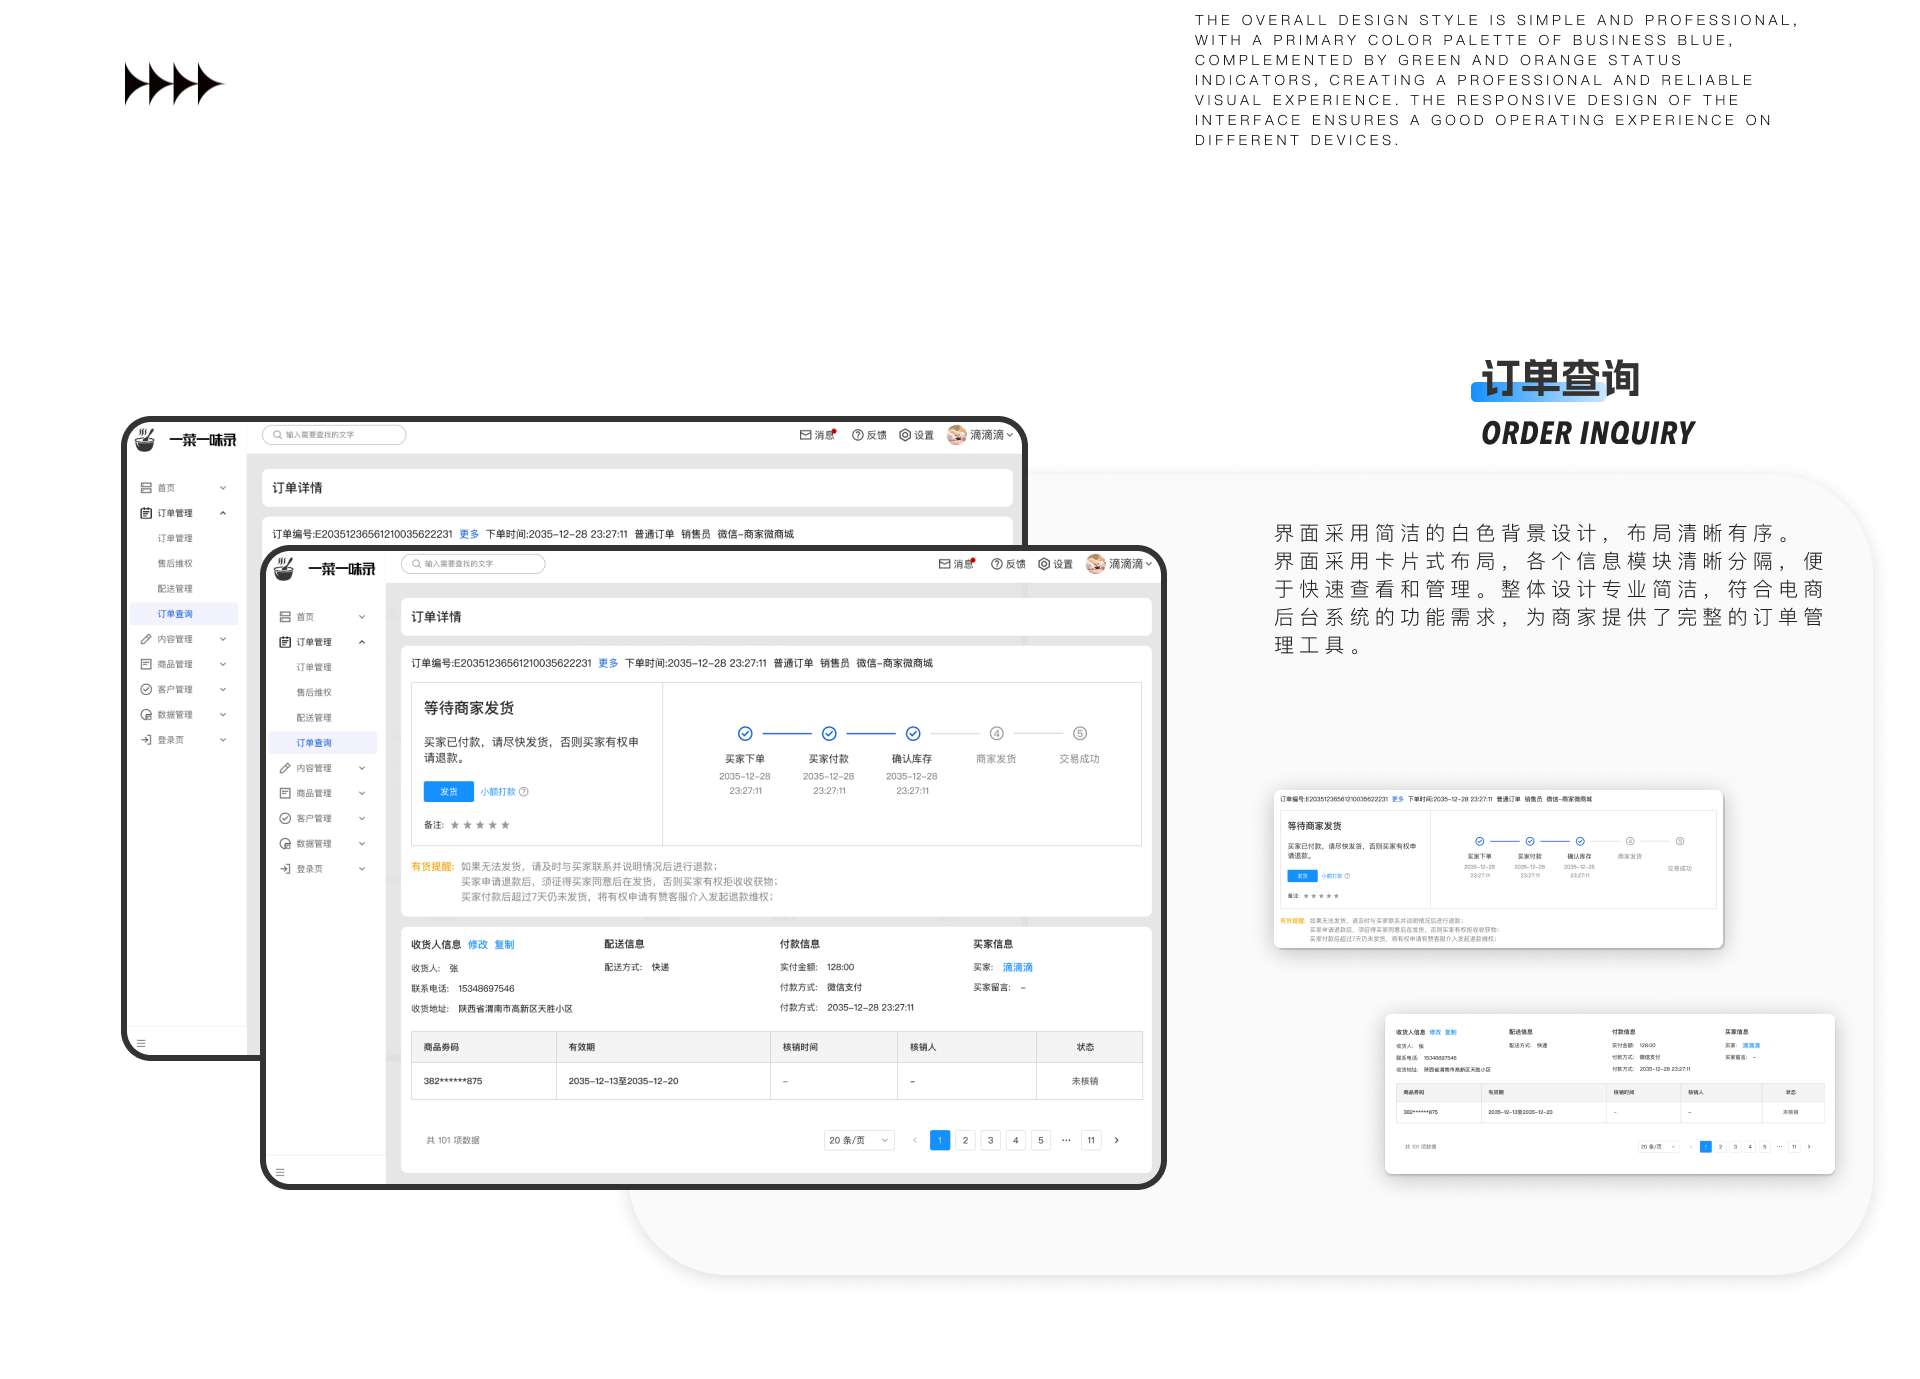
Task: Click help icon next to 小额打款
Action: coord(524,792)
